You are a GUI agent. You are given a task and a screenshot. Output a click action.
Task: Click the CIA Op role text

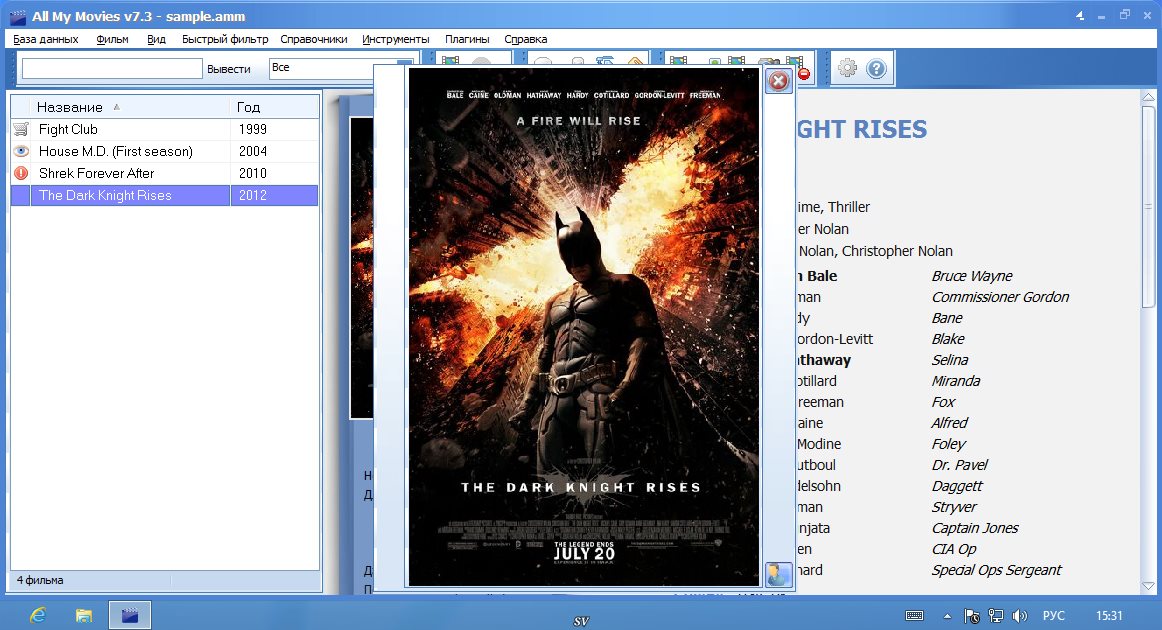pyautogui.click(x=954, y=549)
